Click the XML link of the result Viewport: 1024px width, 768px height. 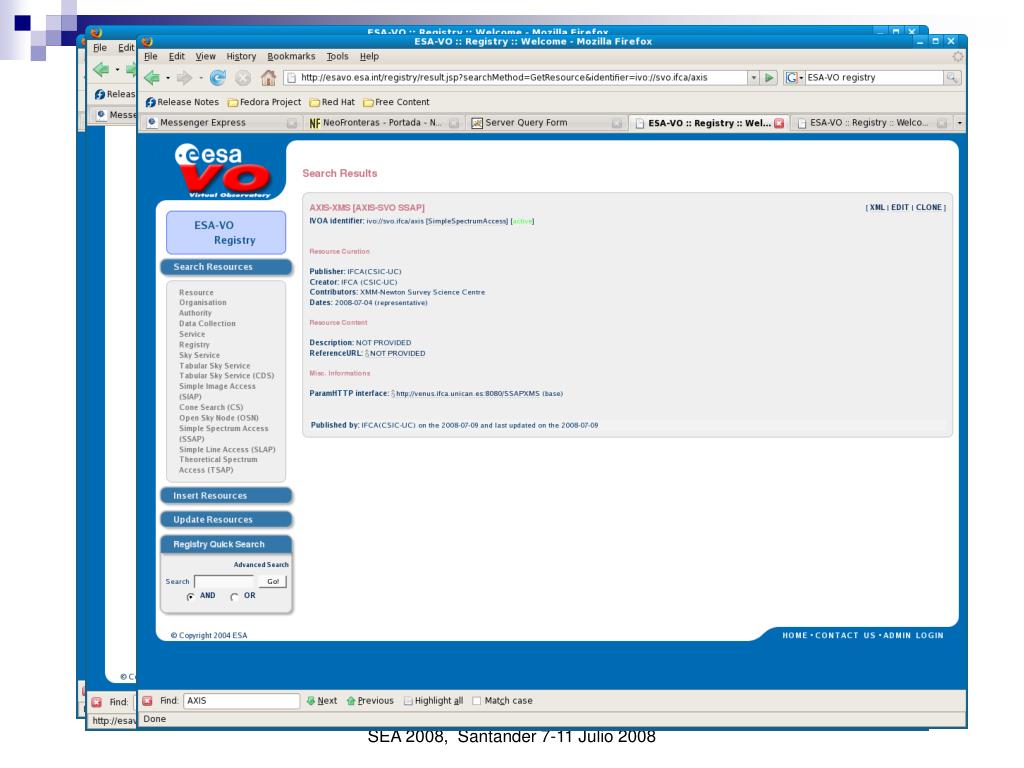[x=877, y=208]
